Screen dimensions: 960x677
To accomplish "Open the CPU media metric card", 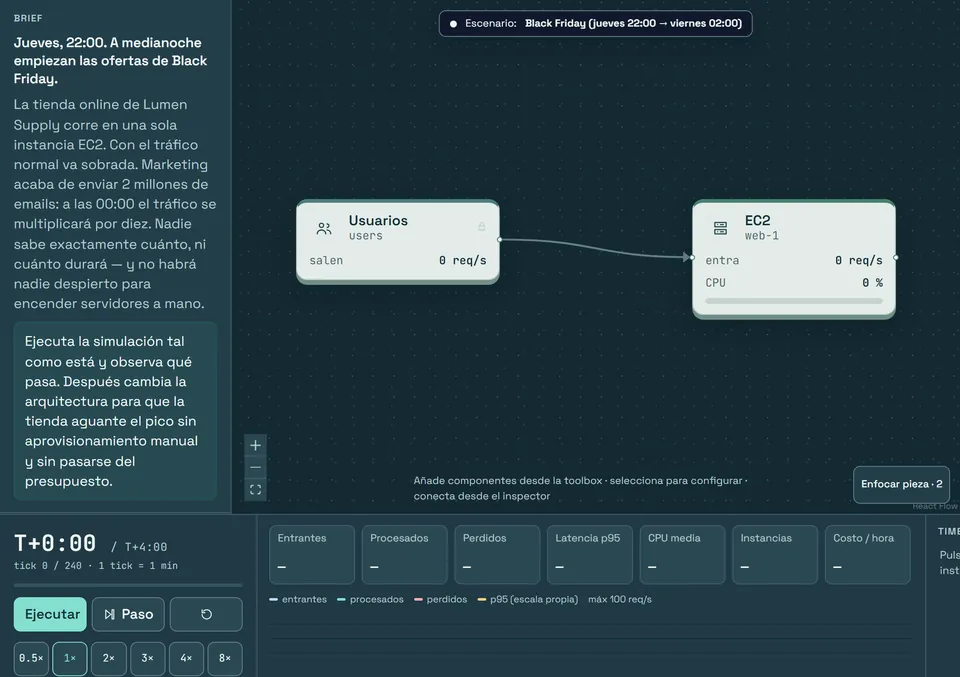I will pyautogui.click(x=682, y=554).
